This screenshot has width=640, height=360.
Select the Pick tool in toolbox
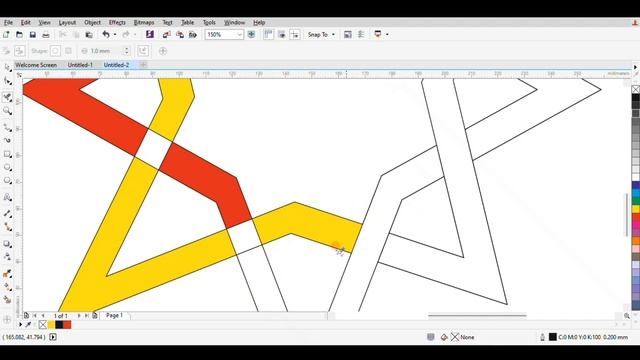(7, 67)
